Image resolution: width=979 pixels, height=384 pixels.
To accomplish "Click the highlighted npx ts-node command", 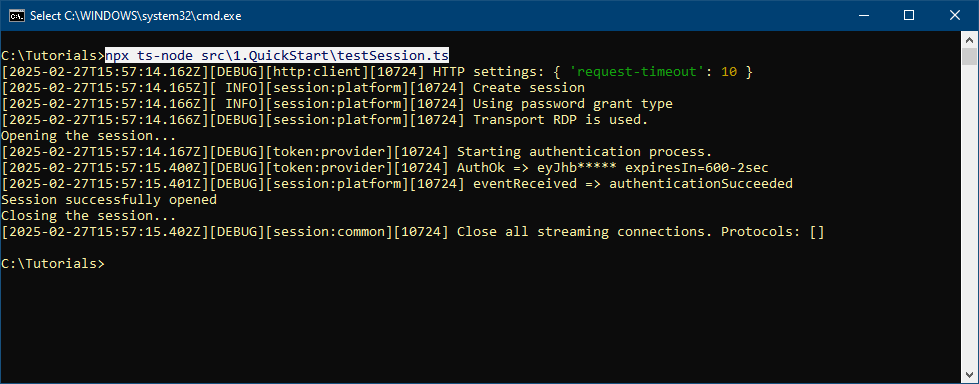I will point(277,55).
